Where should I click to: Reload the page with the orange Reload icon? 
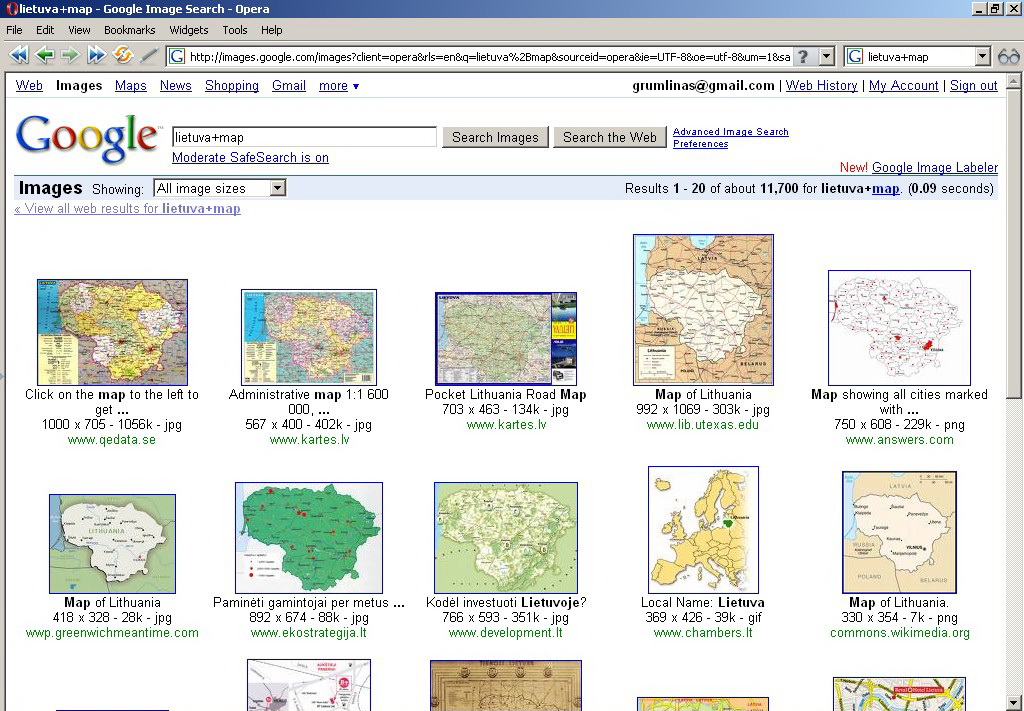pos(123,56)
